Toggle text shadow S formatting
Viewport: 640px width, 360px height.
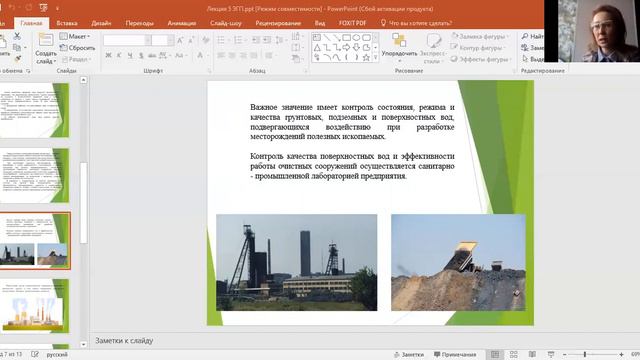pyautogui.click(x=141, y=55)
